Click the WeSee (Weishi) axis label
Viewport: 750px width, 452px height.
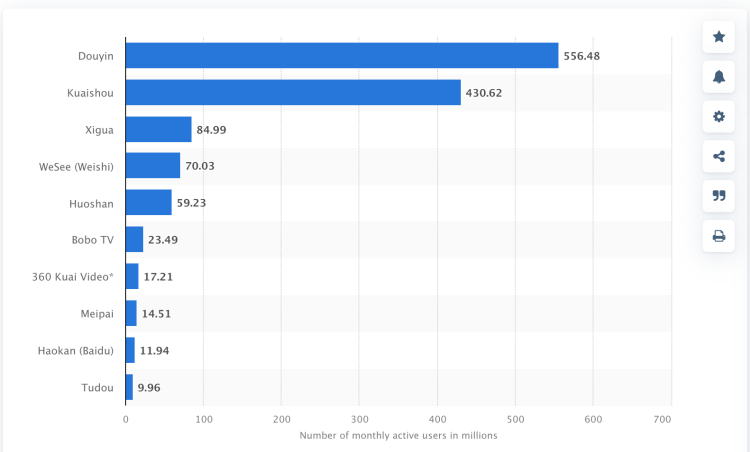(76, 166)
